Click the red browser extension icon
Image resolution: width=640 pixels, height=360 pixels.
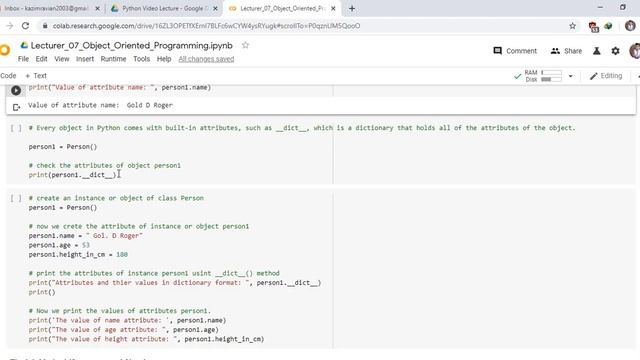coord(593,27)
